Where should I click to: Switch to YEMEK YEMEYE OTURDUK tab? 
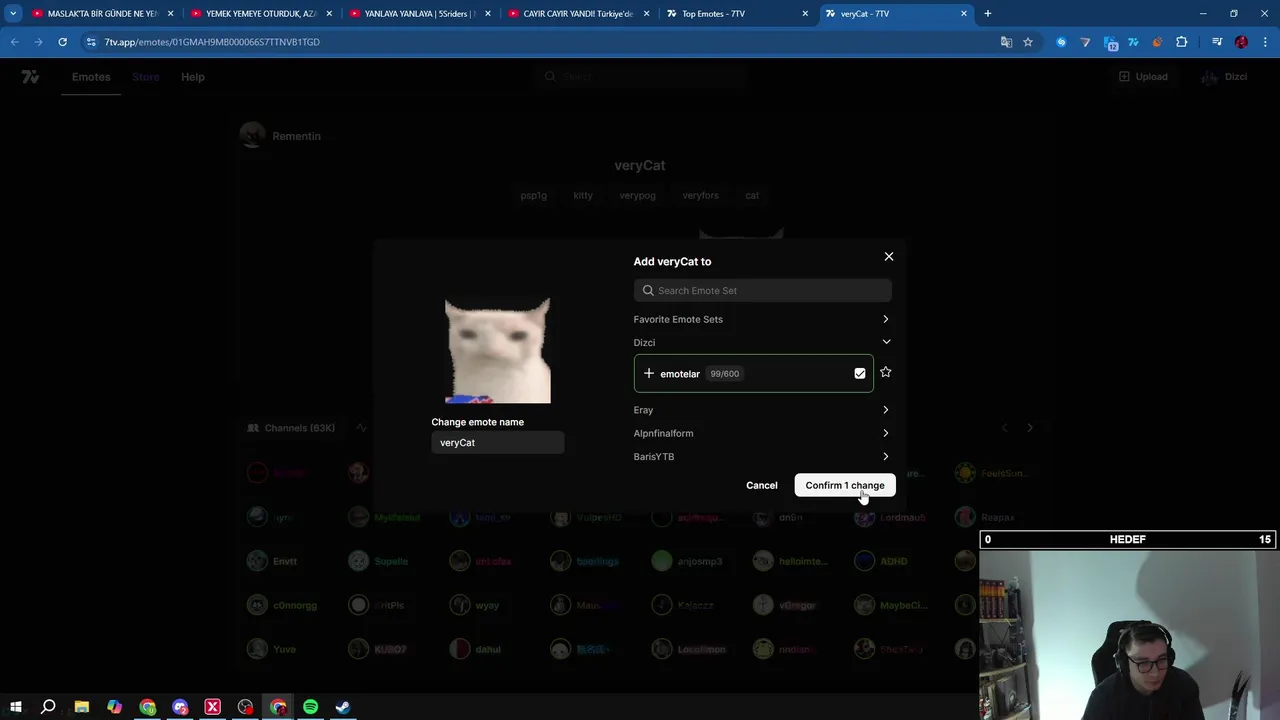click(x=260, y=14)
